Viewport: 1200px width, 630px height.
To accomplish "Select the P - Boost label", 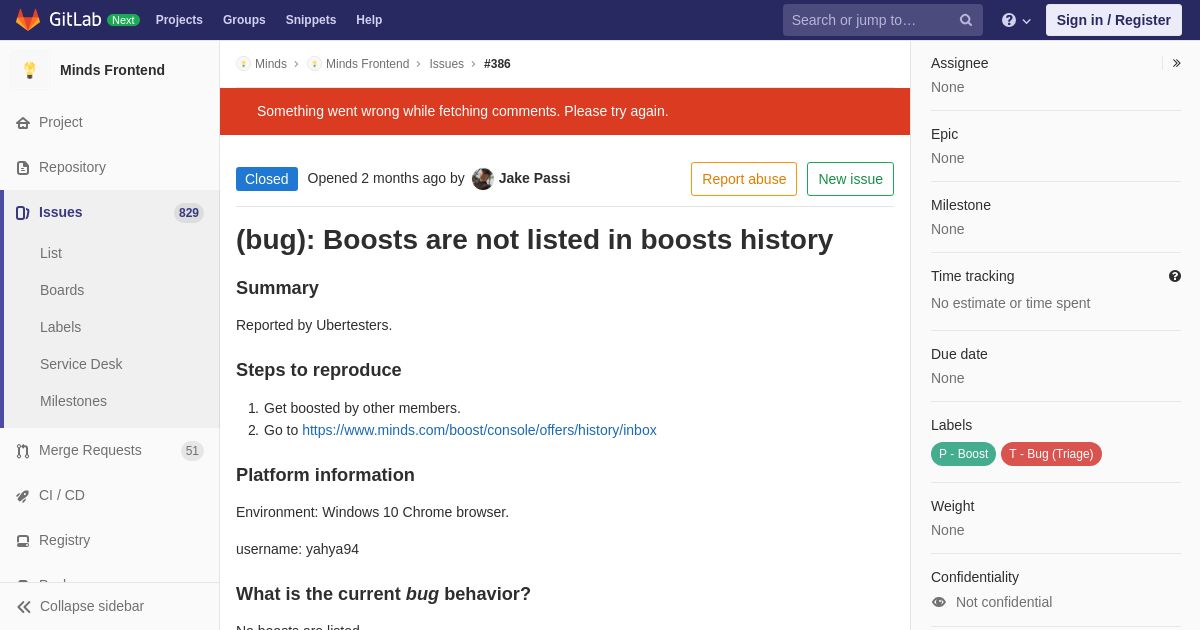I will point(963,454).
